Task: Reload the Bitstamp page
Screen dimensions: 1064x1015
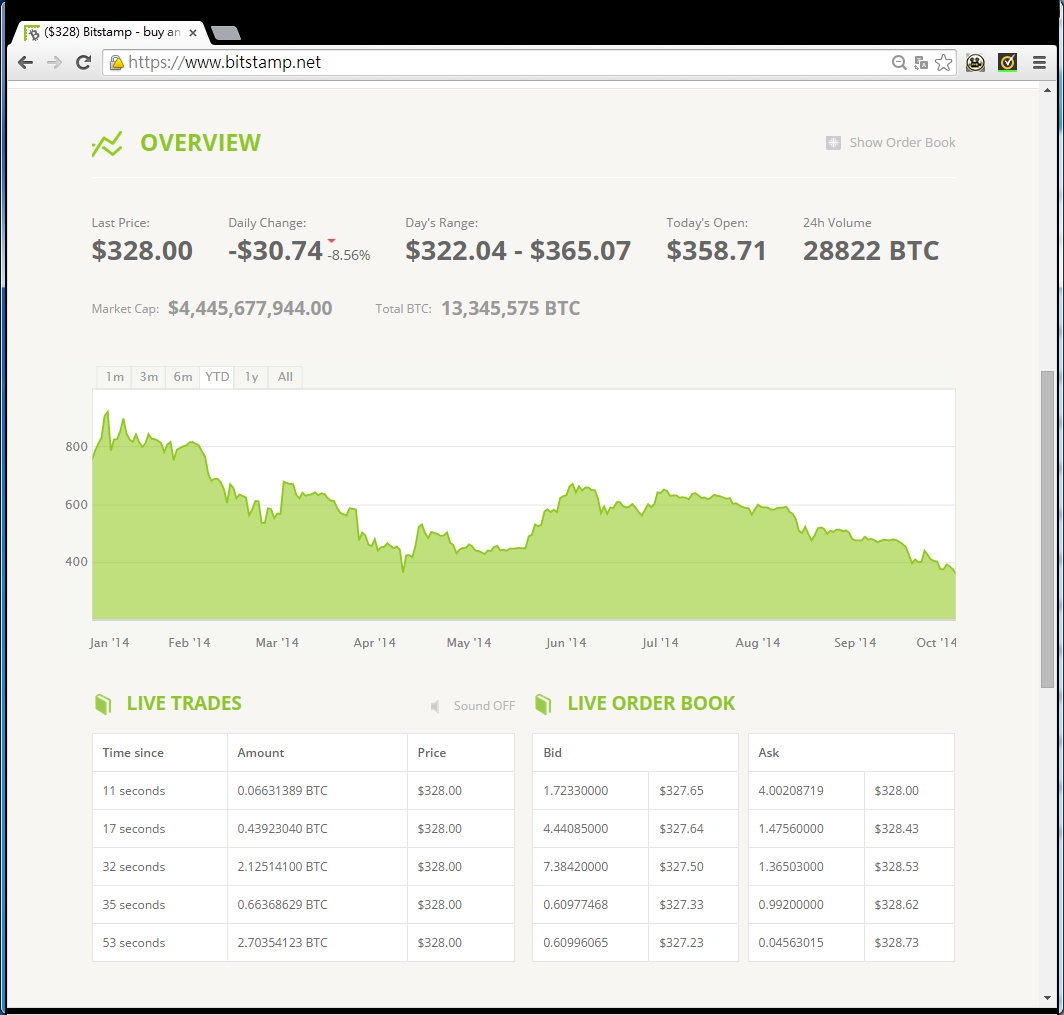Action: (83, 62)
